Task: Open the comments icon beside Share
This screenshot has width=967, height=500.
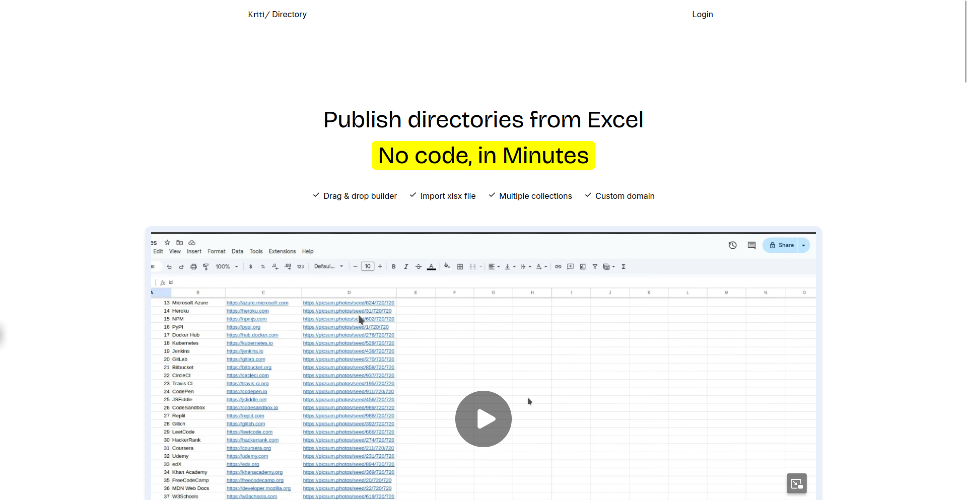Action: pyautogui.click(x=752, y=245)
